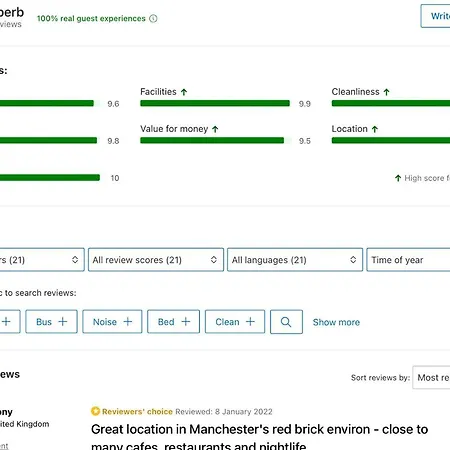This screenshot has width=450, height=450.
Task: Click the Great location in Manchester's review title
Action: (x=260, y=437)
